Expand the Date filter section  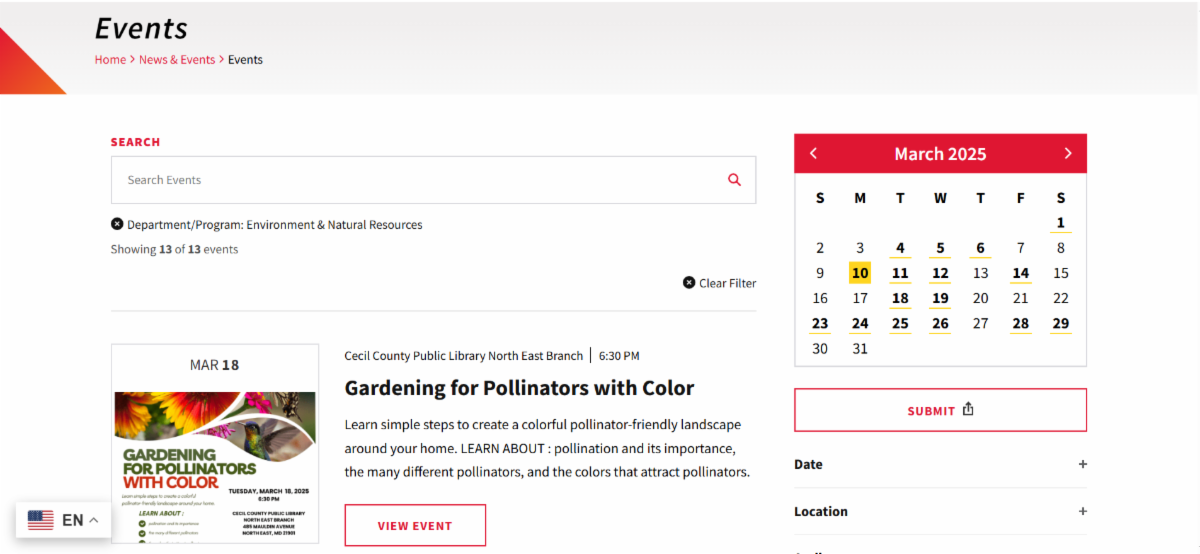coord(1082,464)
